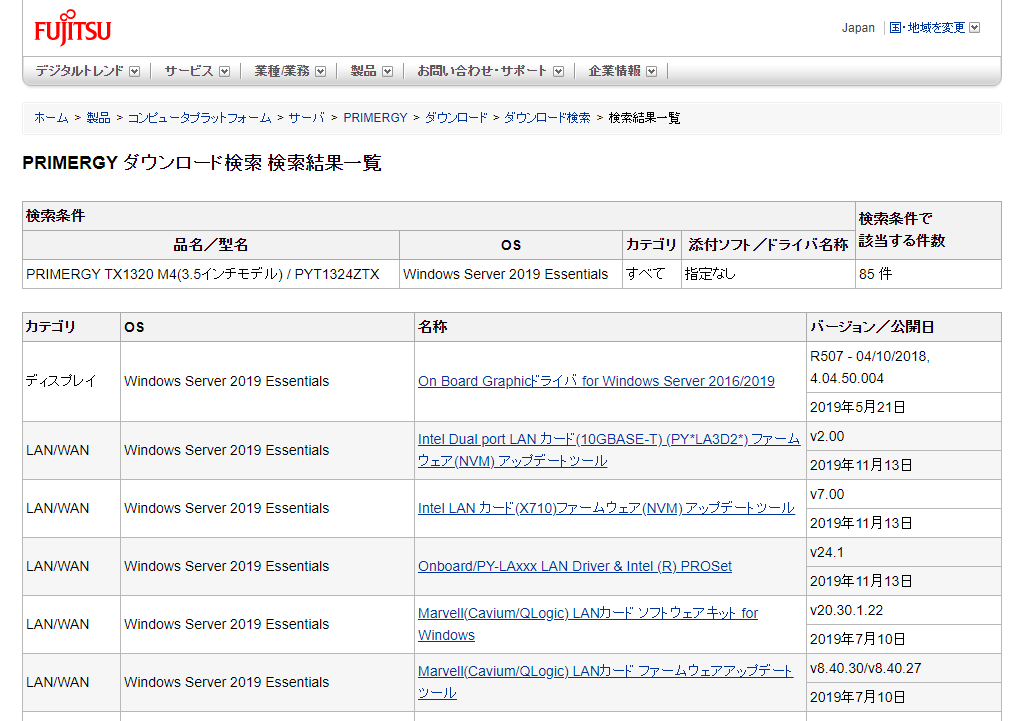
Task: Open Intel Dual port LAN カード firmware link
Action: 609,450
